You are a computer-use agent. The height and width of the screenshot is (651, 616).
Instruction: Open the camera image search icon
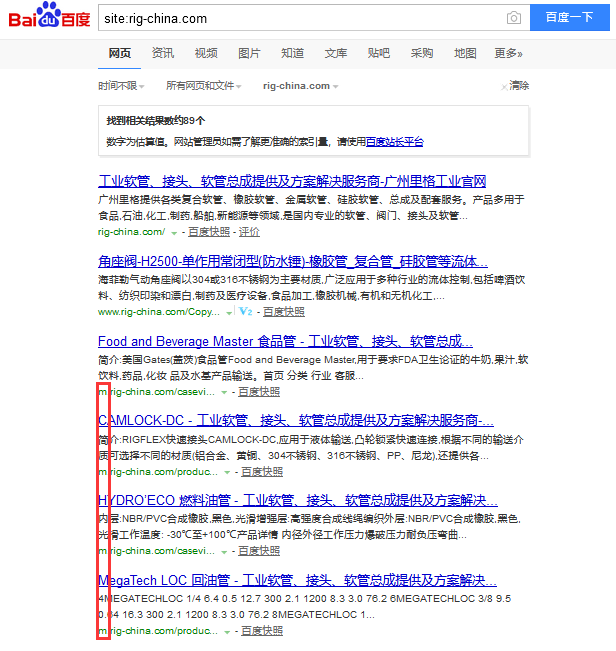coord(513,18)
